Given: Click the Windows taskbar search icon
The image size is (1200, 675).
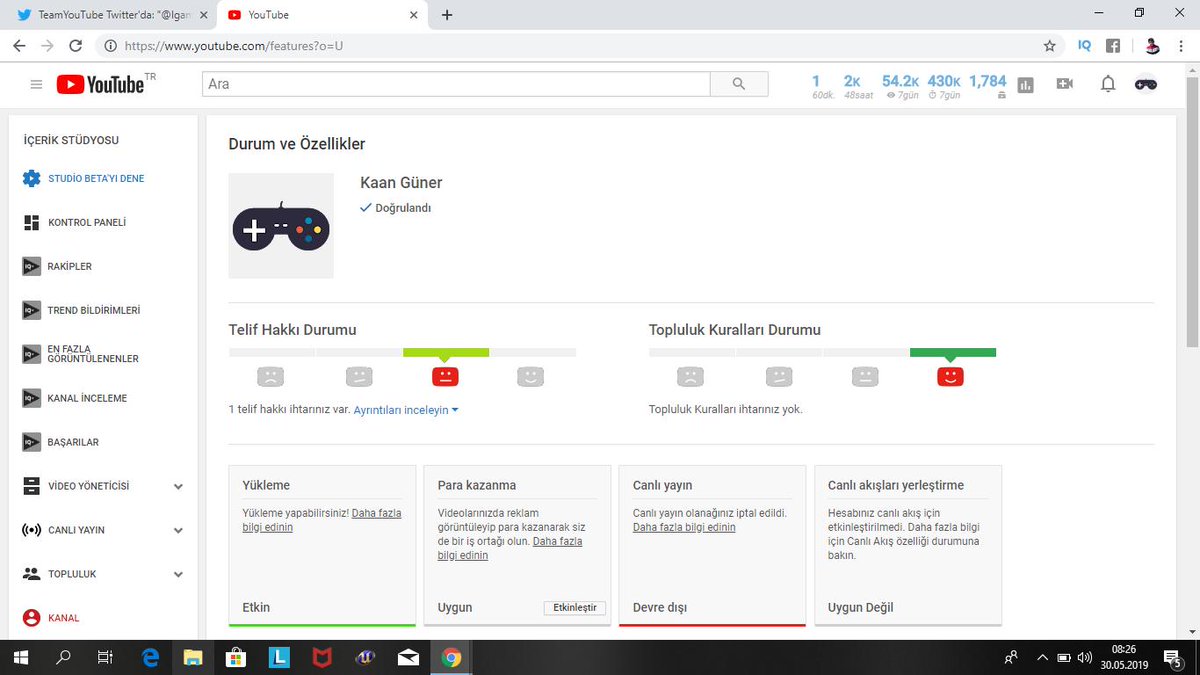Looking at the screenshot, I should coord(63,657).
